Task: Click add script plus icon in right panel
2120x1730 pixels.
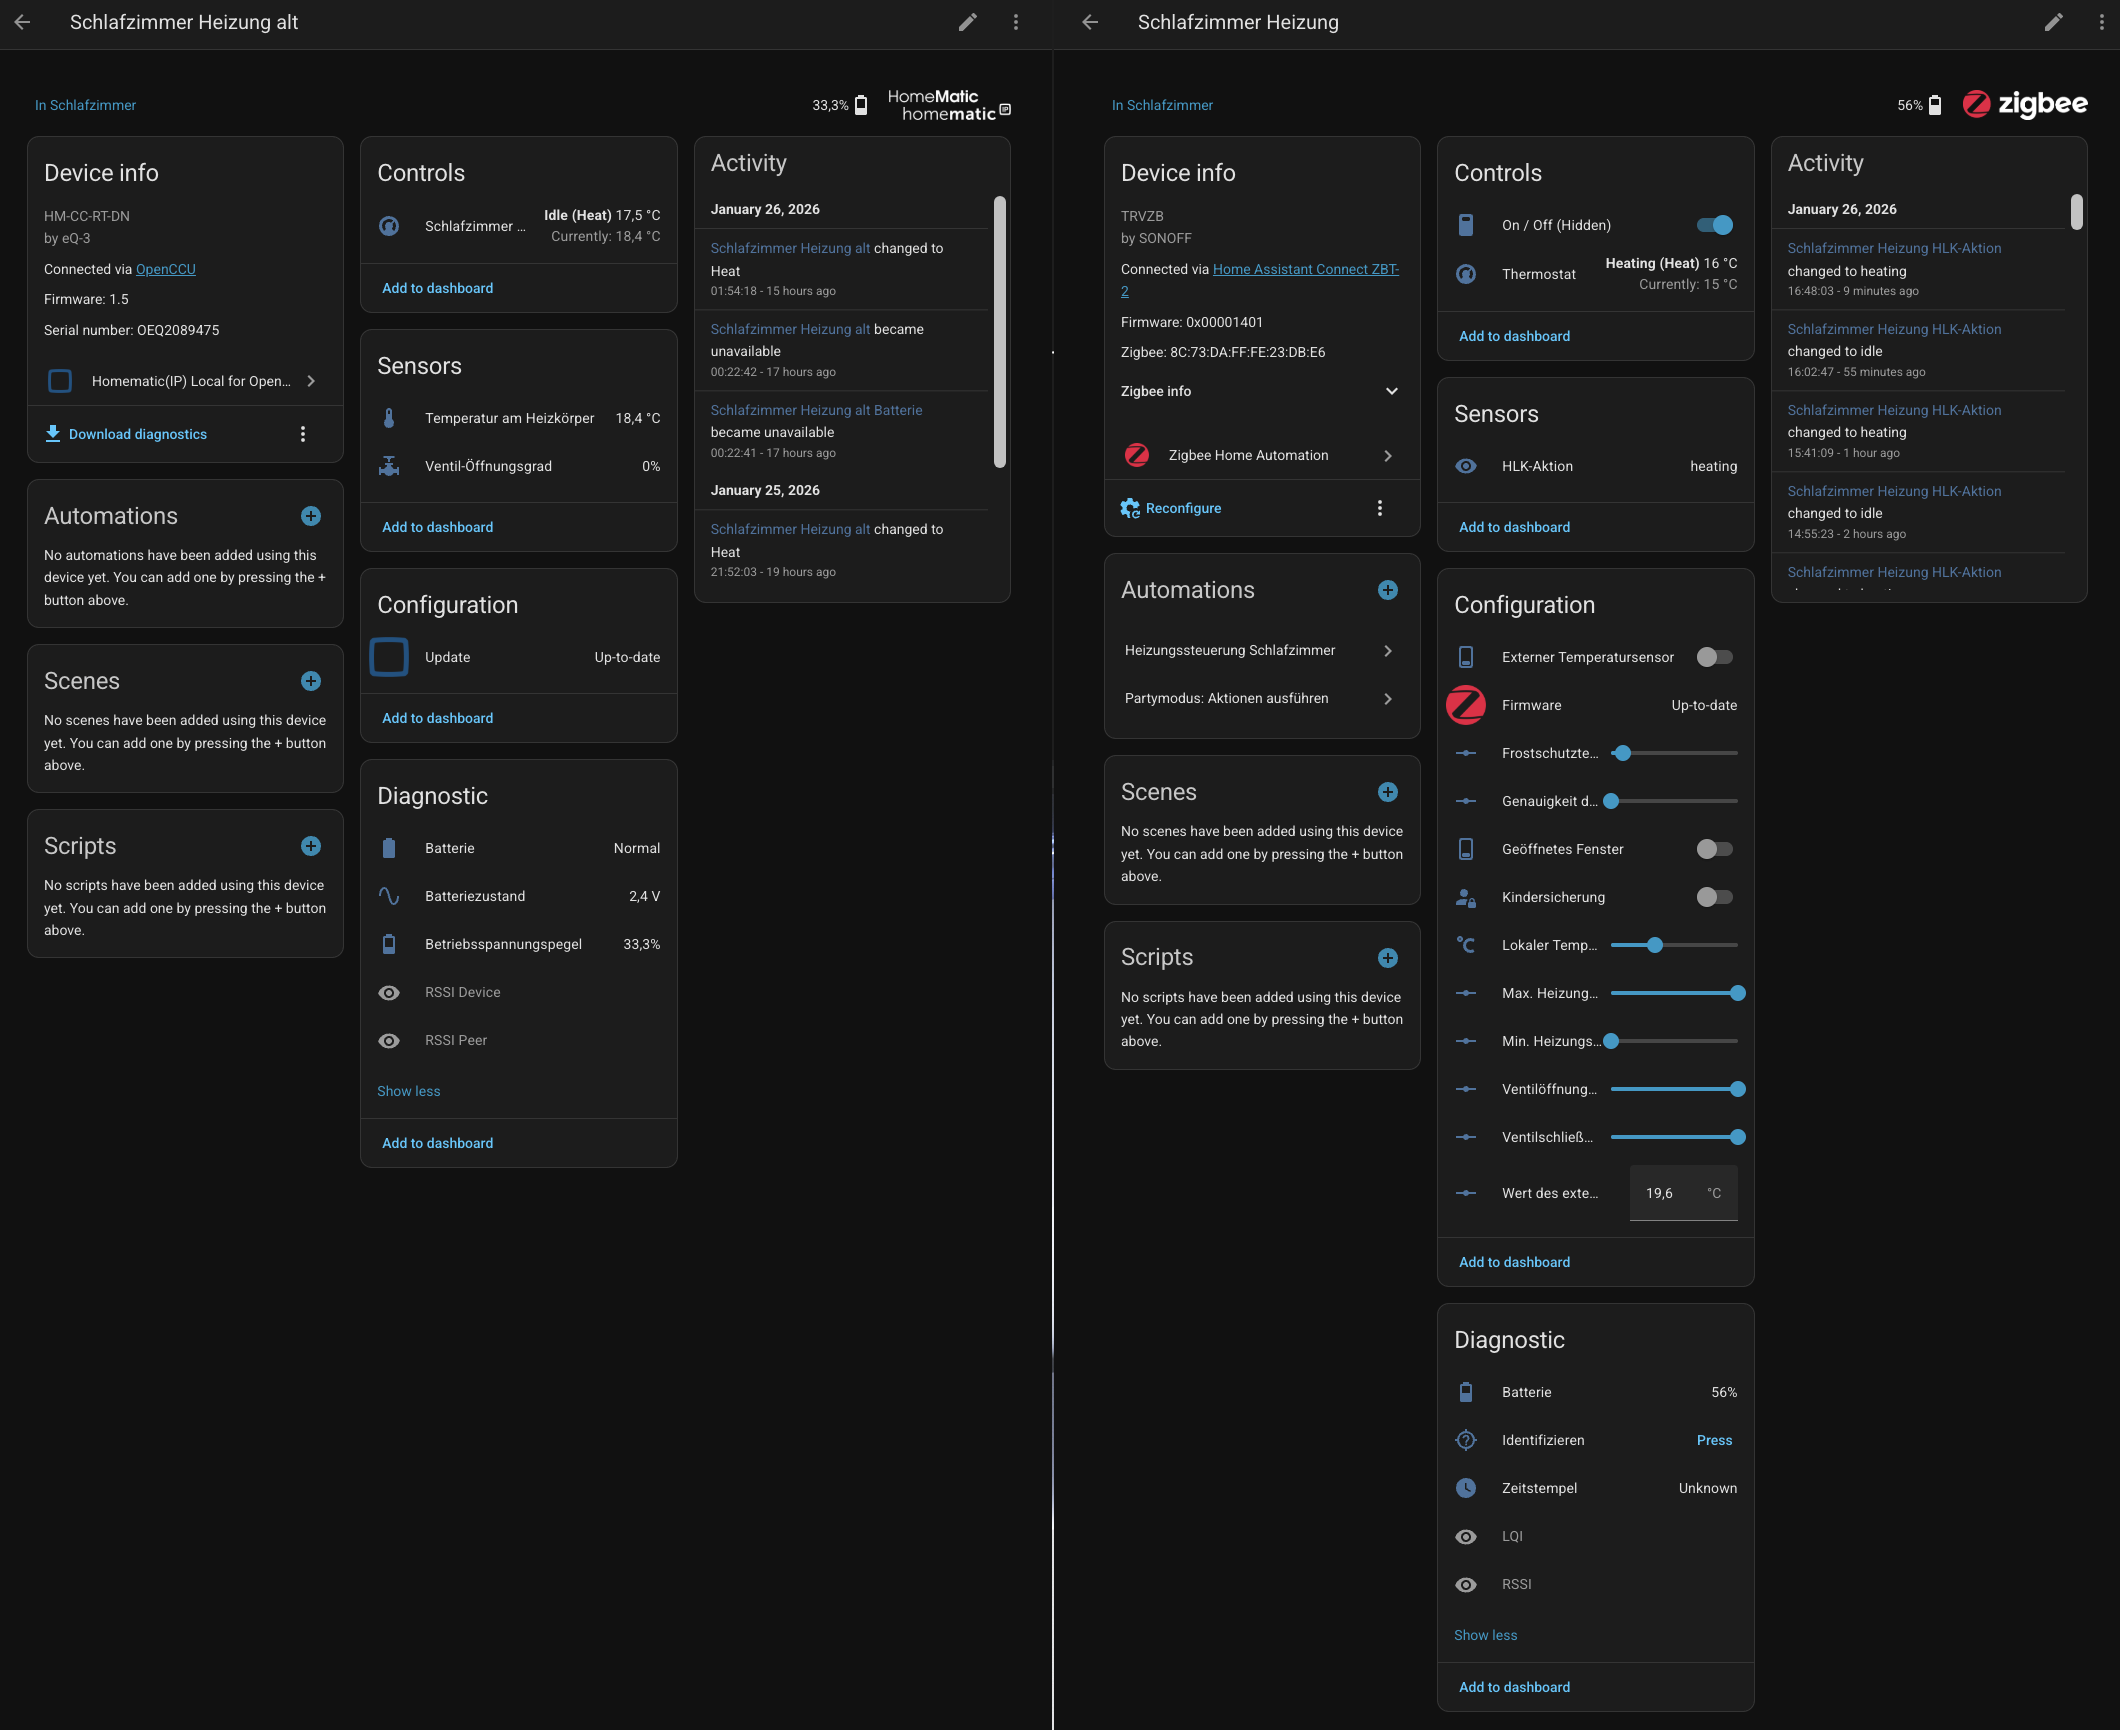Action: pos(1388,958)
